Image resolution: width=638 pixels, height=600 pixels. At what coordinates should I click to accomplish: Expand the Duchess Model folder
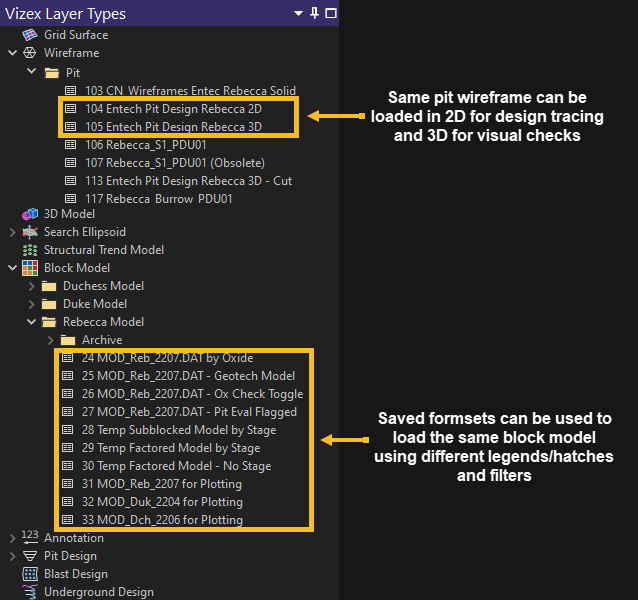32,286
